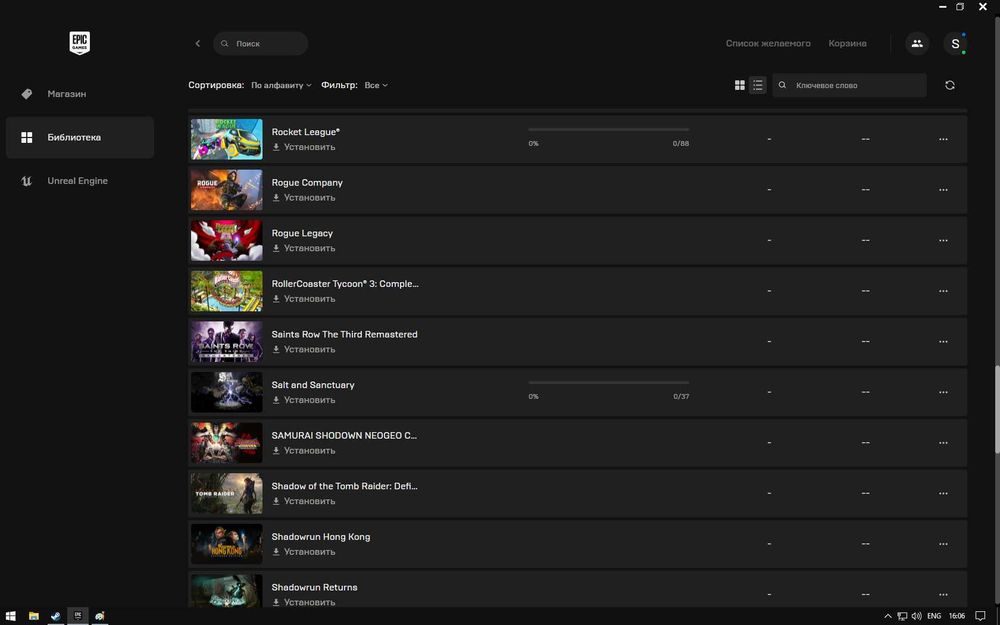Click the ENG language indicator
The height and width of the screenshot is (625, 1000).
click(934, 616)
